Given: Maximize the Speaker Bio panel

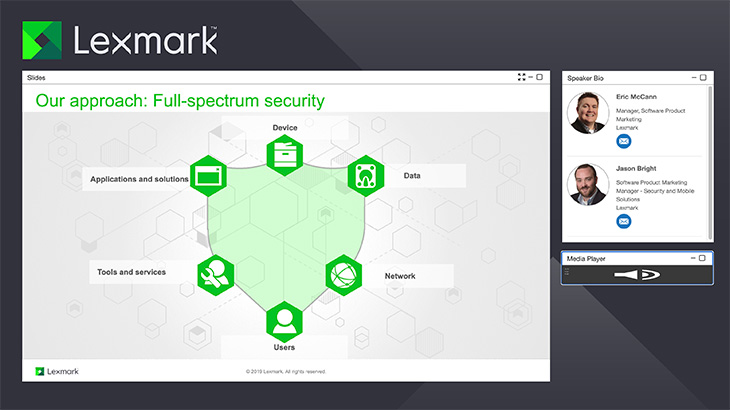Looking at the screenshot, I should pyautogui.click(x=703, y=77).
